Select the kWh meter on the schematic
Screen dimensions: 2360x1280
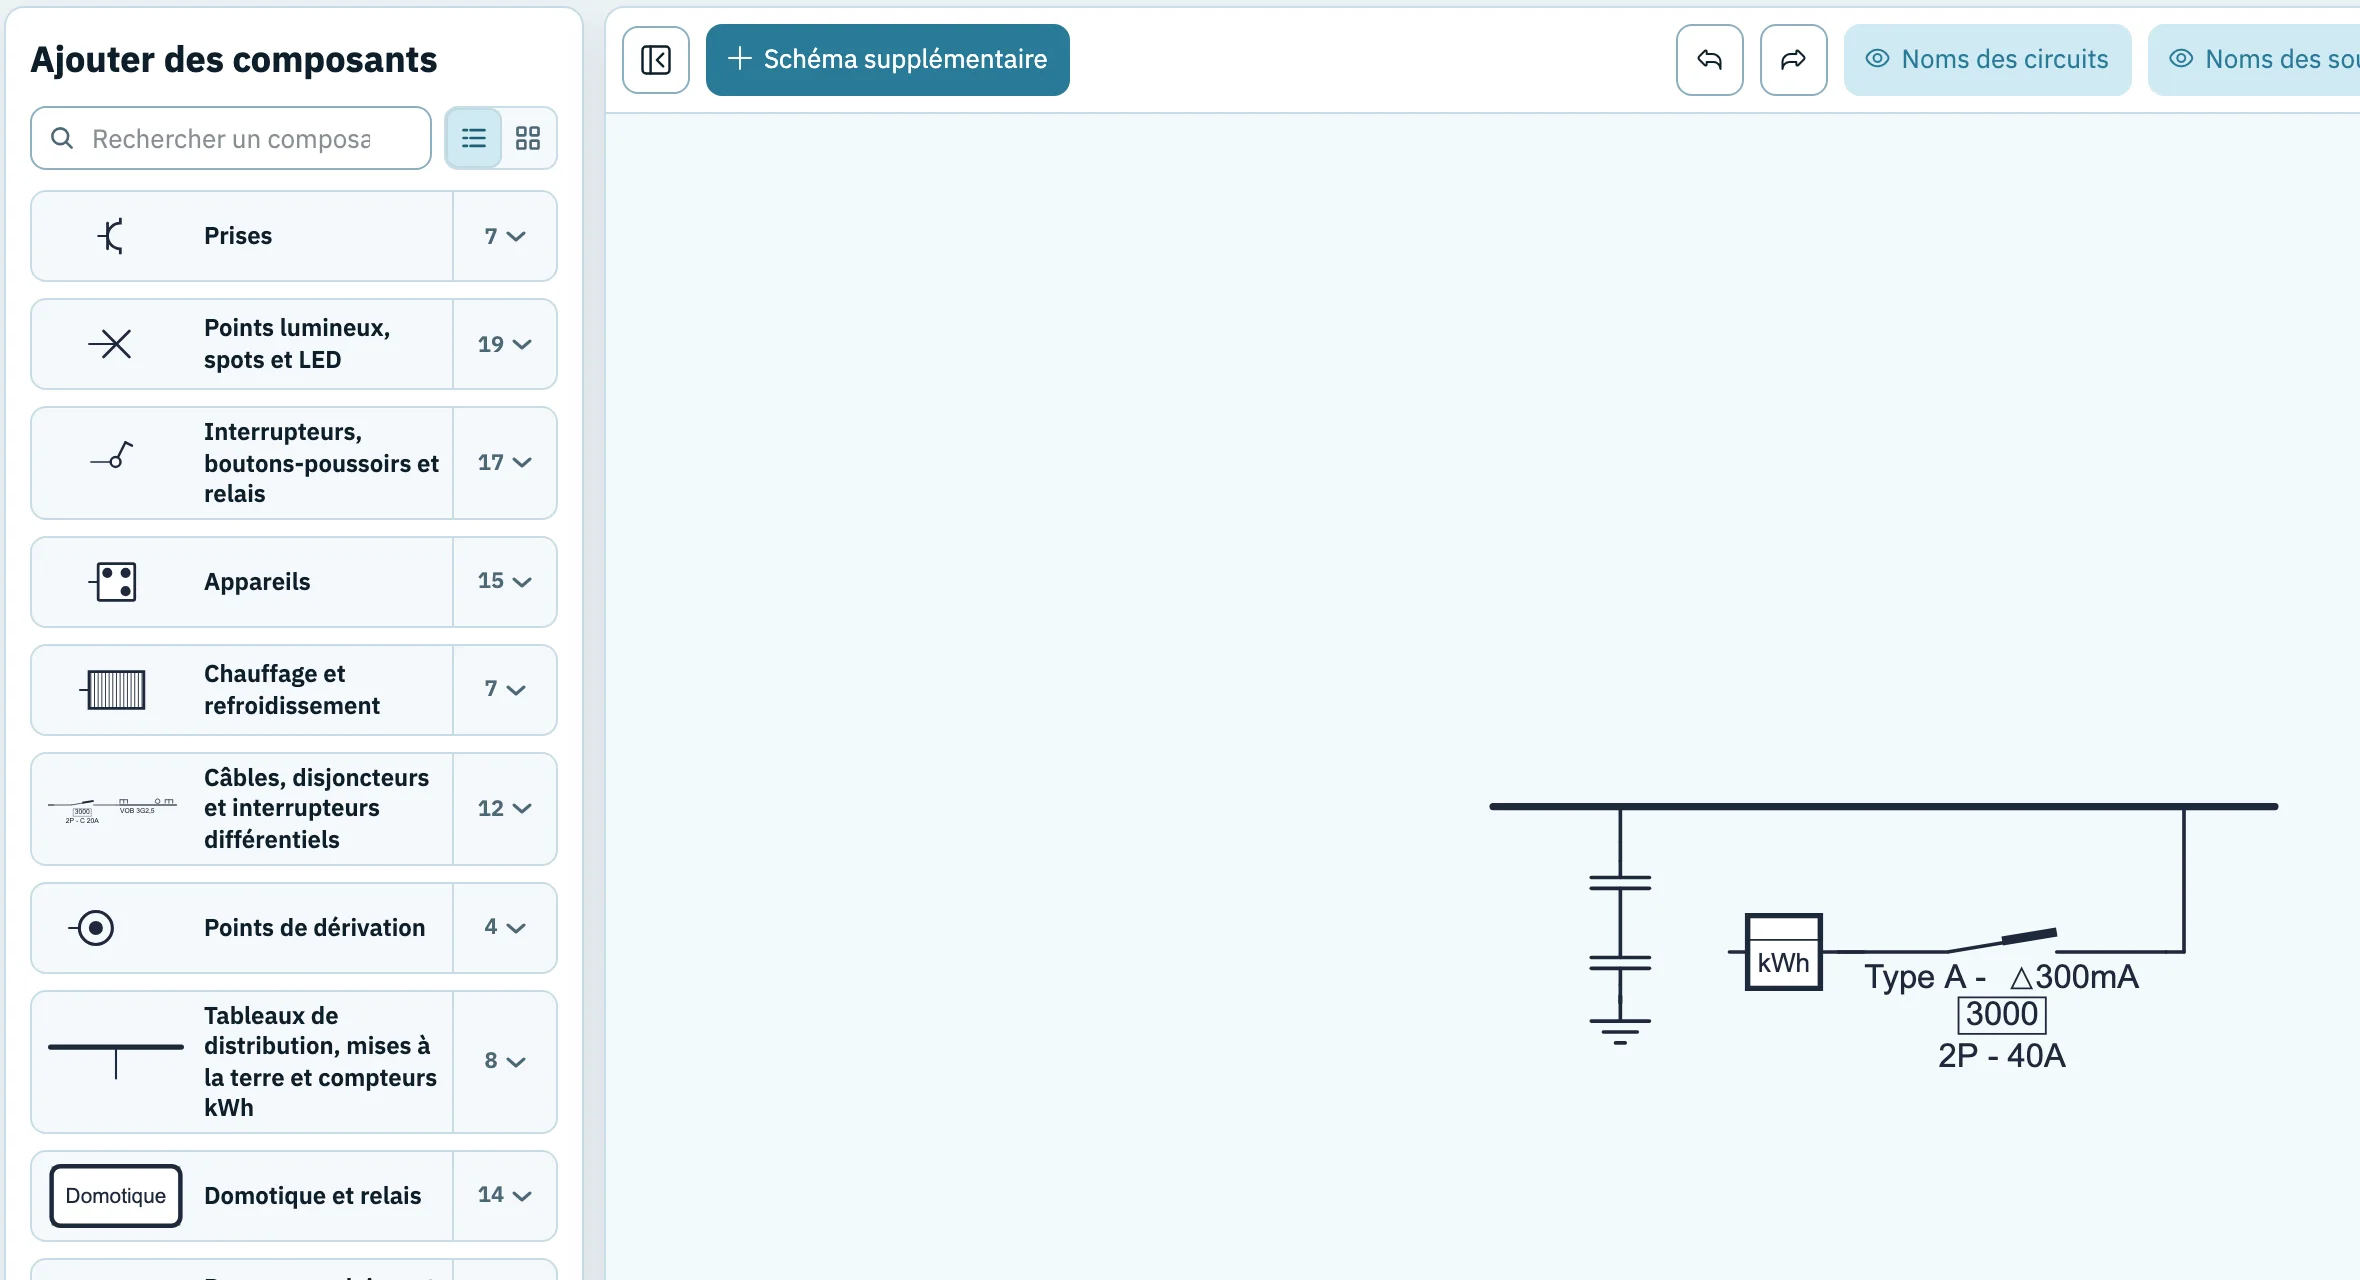pos(1784,952)
